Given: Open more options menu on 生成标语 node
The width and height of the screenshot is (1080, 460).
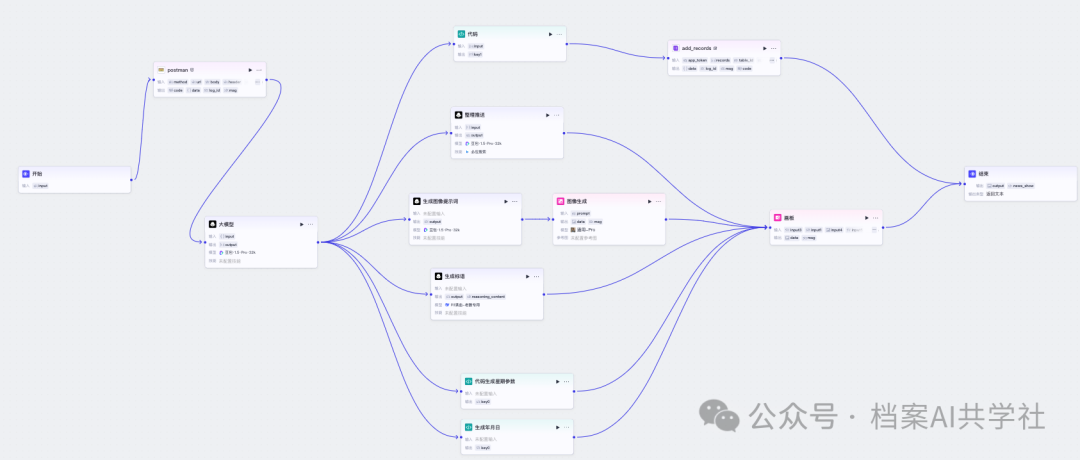Looking at the screenshot, I should [537, 276].
